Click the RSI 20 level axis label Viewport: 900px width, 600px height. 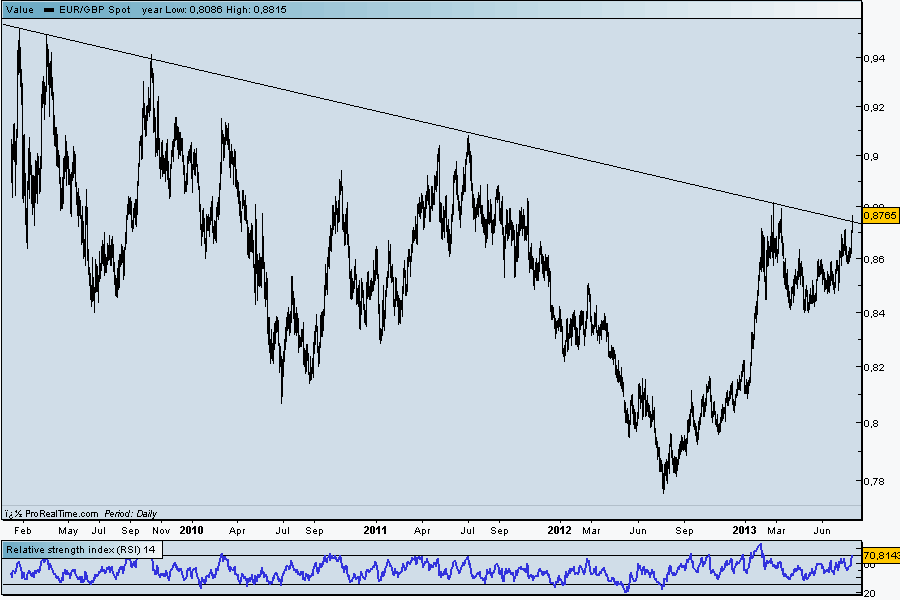pos(869,594)
